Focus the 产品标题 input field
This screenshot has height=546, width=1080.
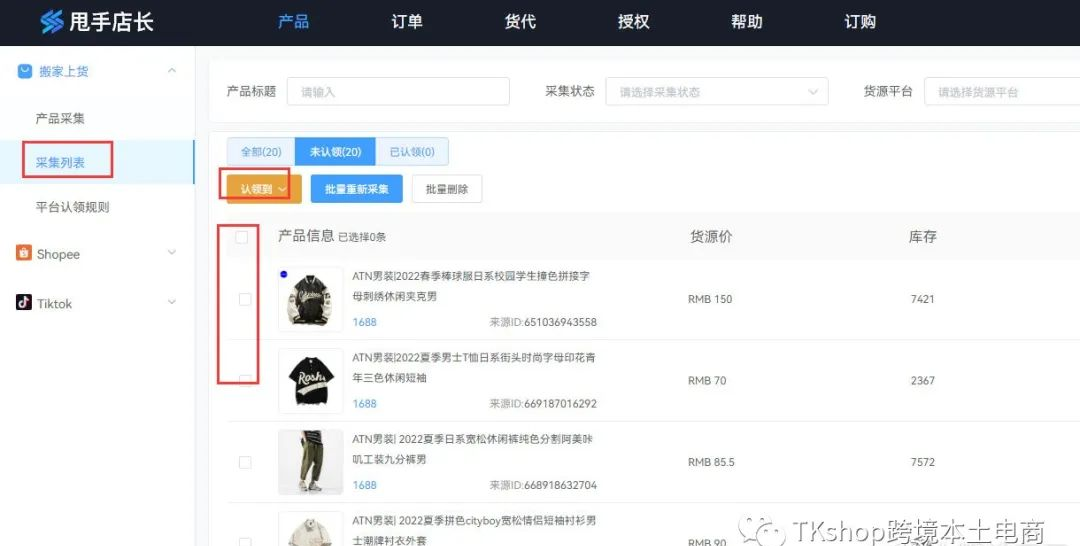pyautogui.click(x=398, y=92)
